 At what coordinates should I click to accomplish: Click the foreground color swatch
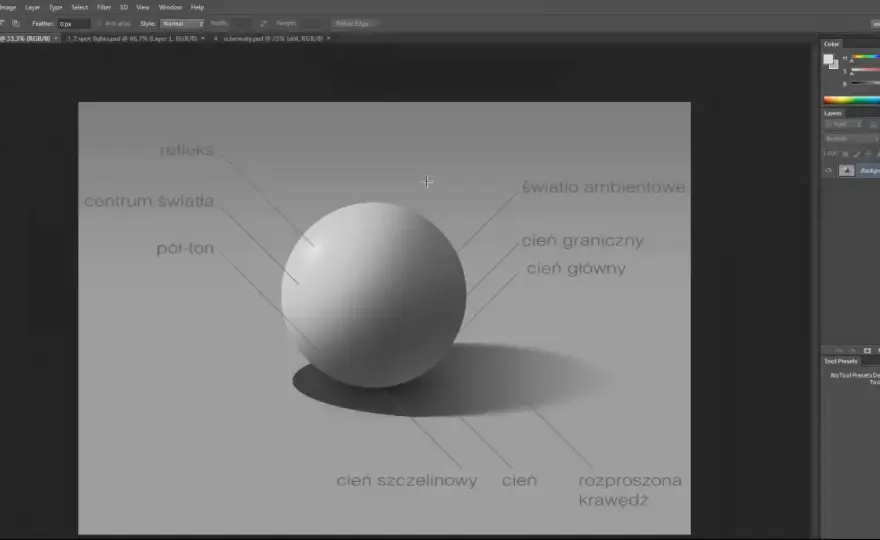[828, 59]
